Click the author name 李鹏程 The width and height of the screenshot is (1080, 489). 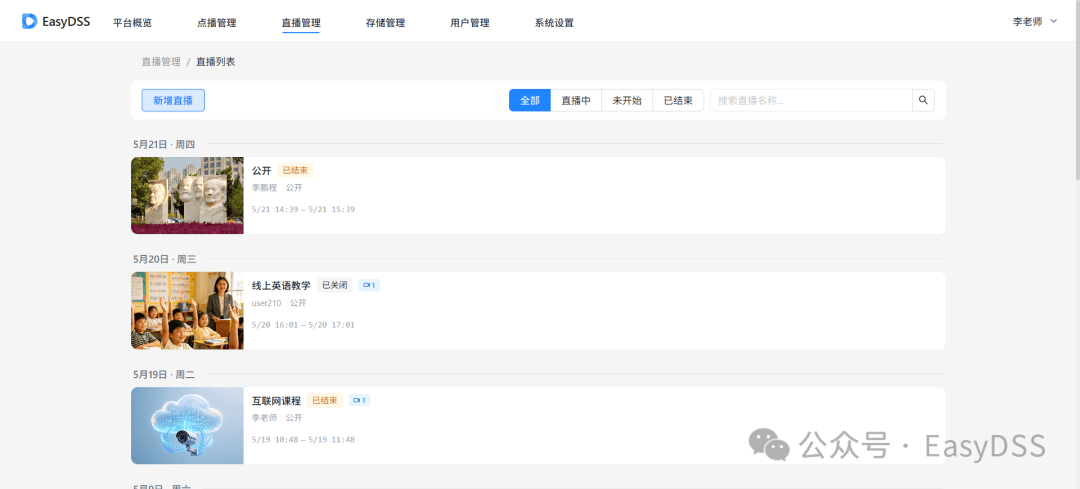point(264,187)
